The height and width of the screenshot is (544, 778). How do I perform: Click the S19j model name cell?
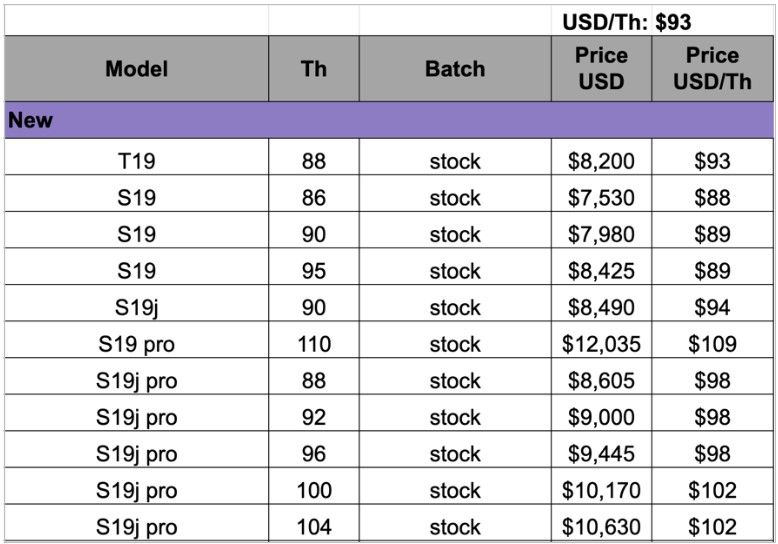pyautogui.click(x=137, y=308)
